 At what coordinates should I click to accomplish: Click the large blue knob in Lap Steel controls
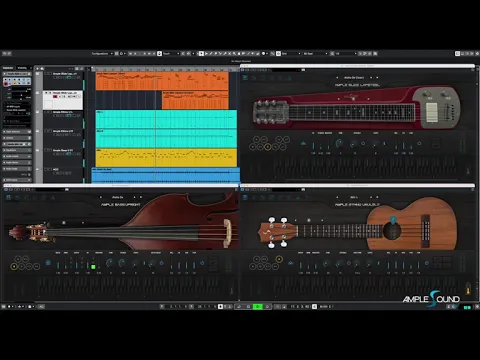tap(339, 143)
